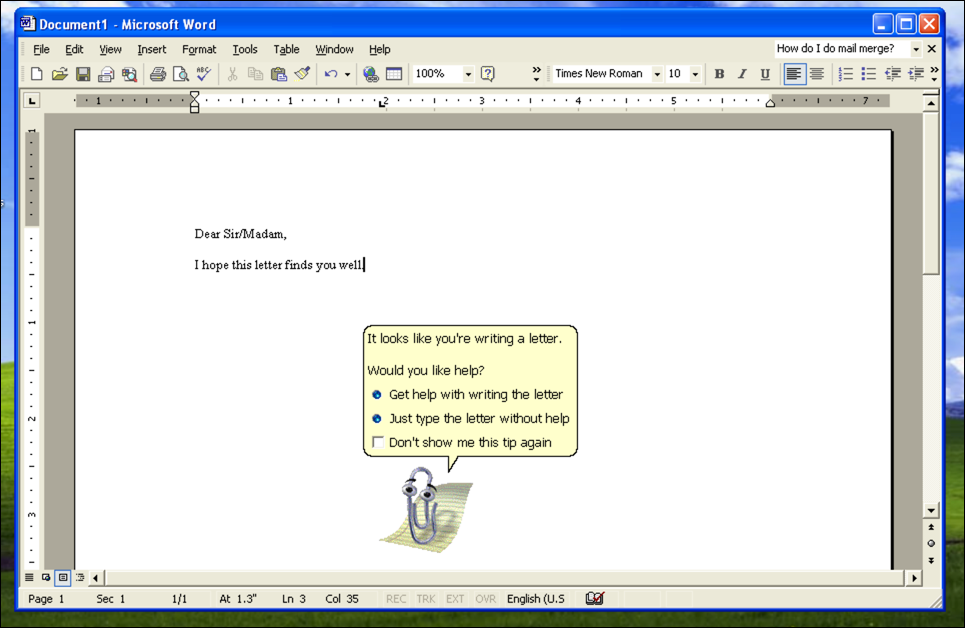Select the Print Preview tool

[x=181, y=73]
